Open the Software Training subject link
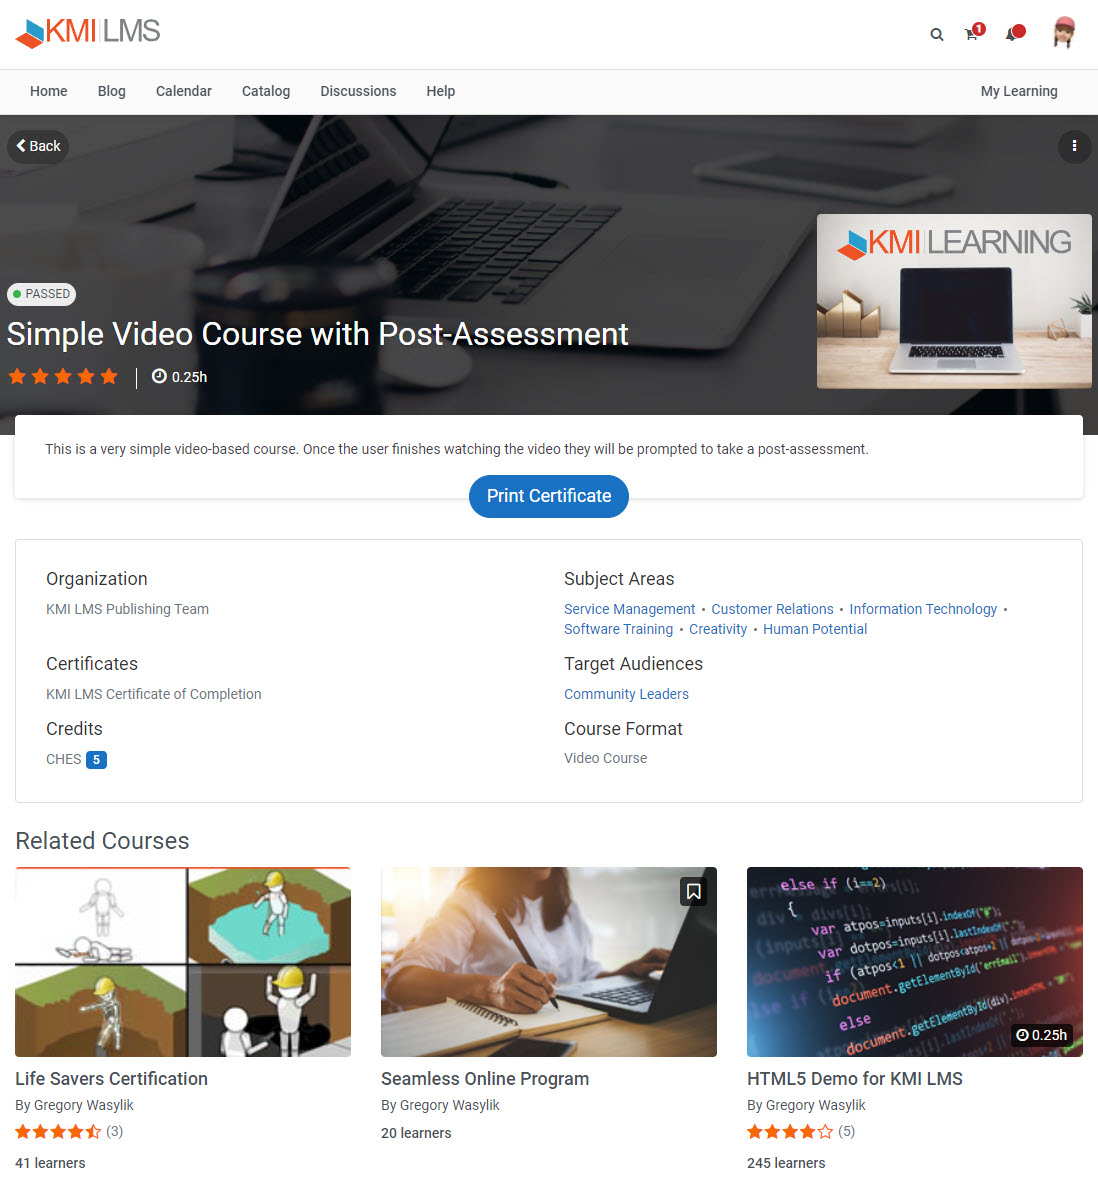Screen dimensions: 1098x1184 tap(618, 630)
